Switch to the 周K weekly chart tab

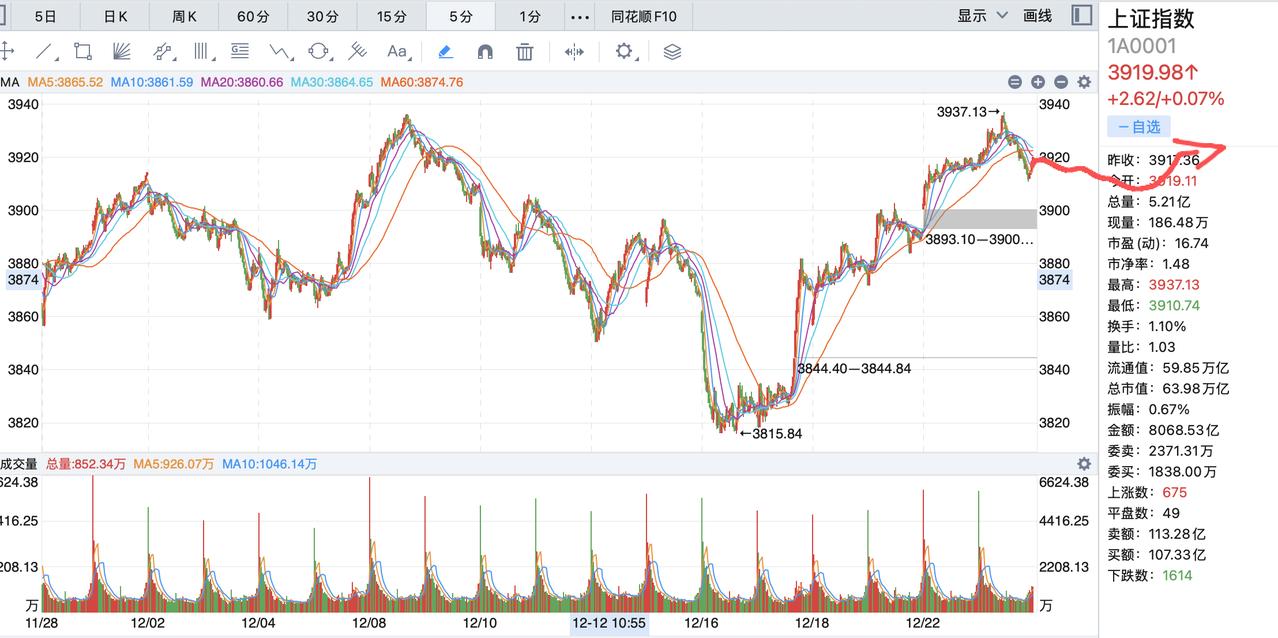pyautogui.click(x=185, y=16)
